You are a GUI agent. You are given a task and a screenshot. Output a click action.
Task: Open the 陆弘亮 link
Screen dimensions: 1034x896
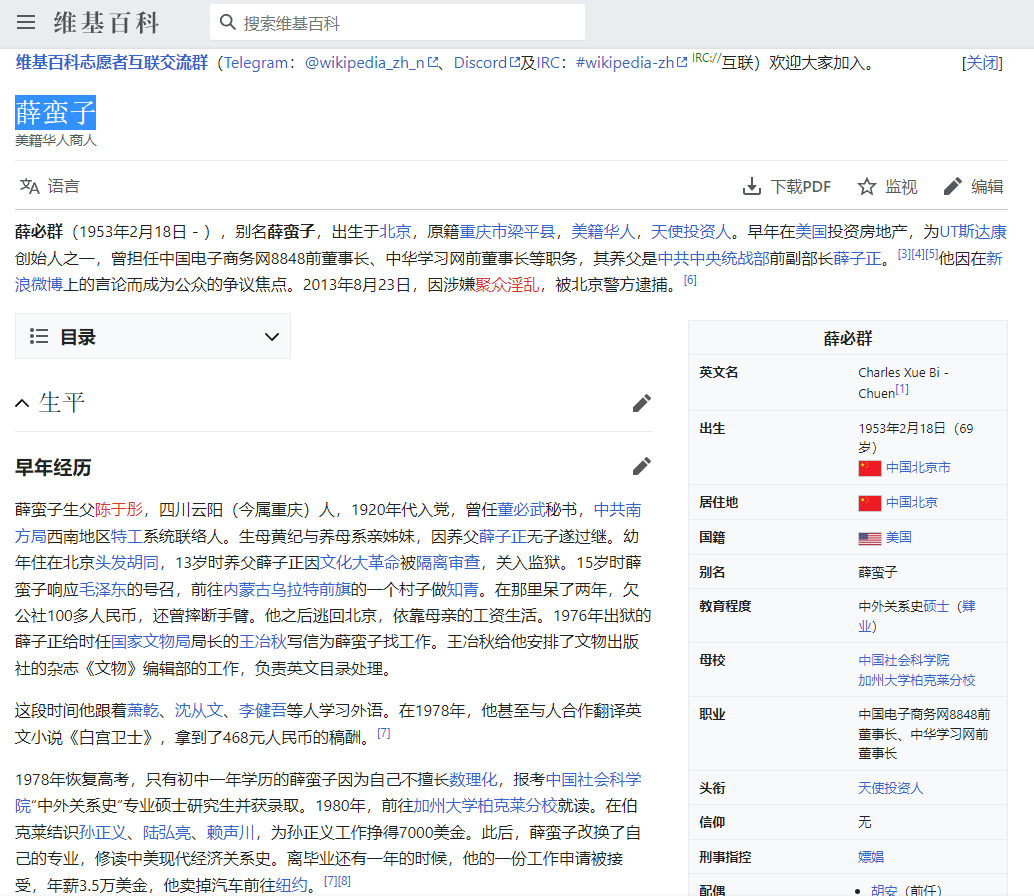[167, 832]
